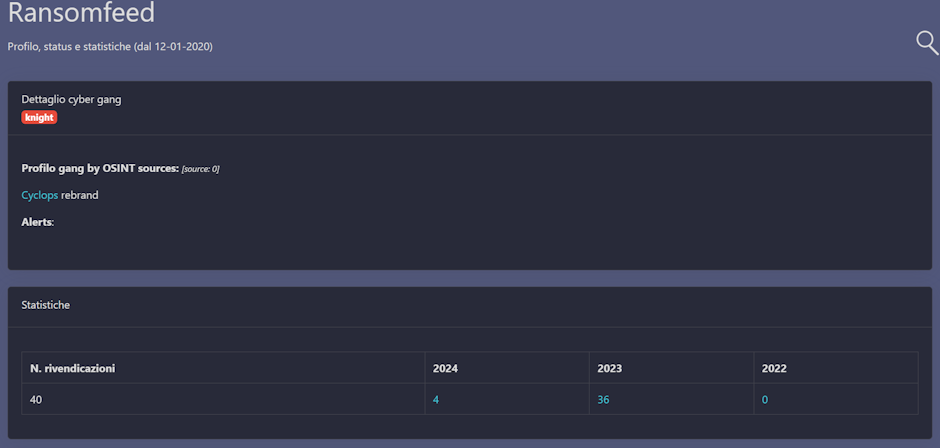Click the 2023 column header
This screenshot has width=940, height=448.
[610, 368]
